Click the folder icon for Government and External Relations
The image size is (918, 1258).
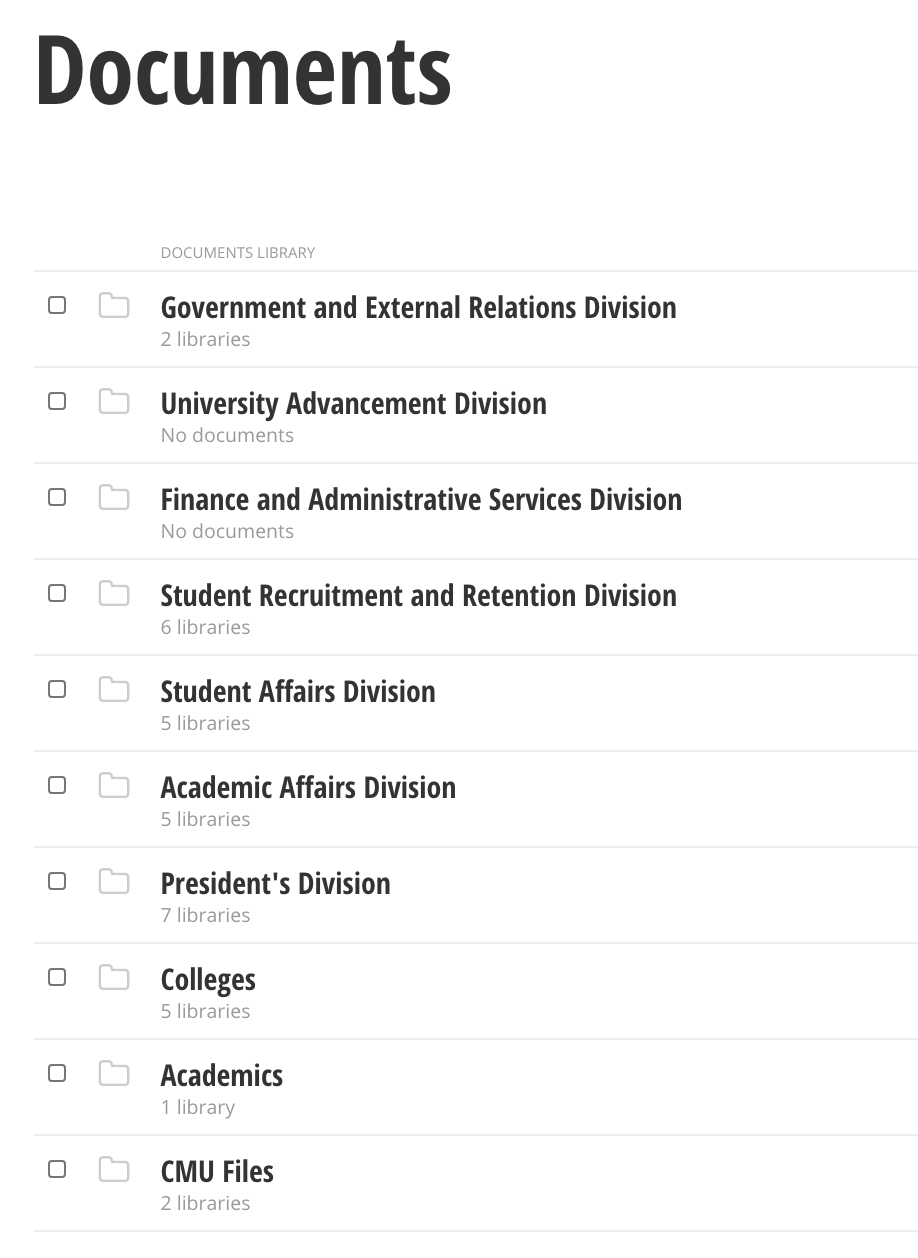pos(114,306)
